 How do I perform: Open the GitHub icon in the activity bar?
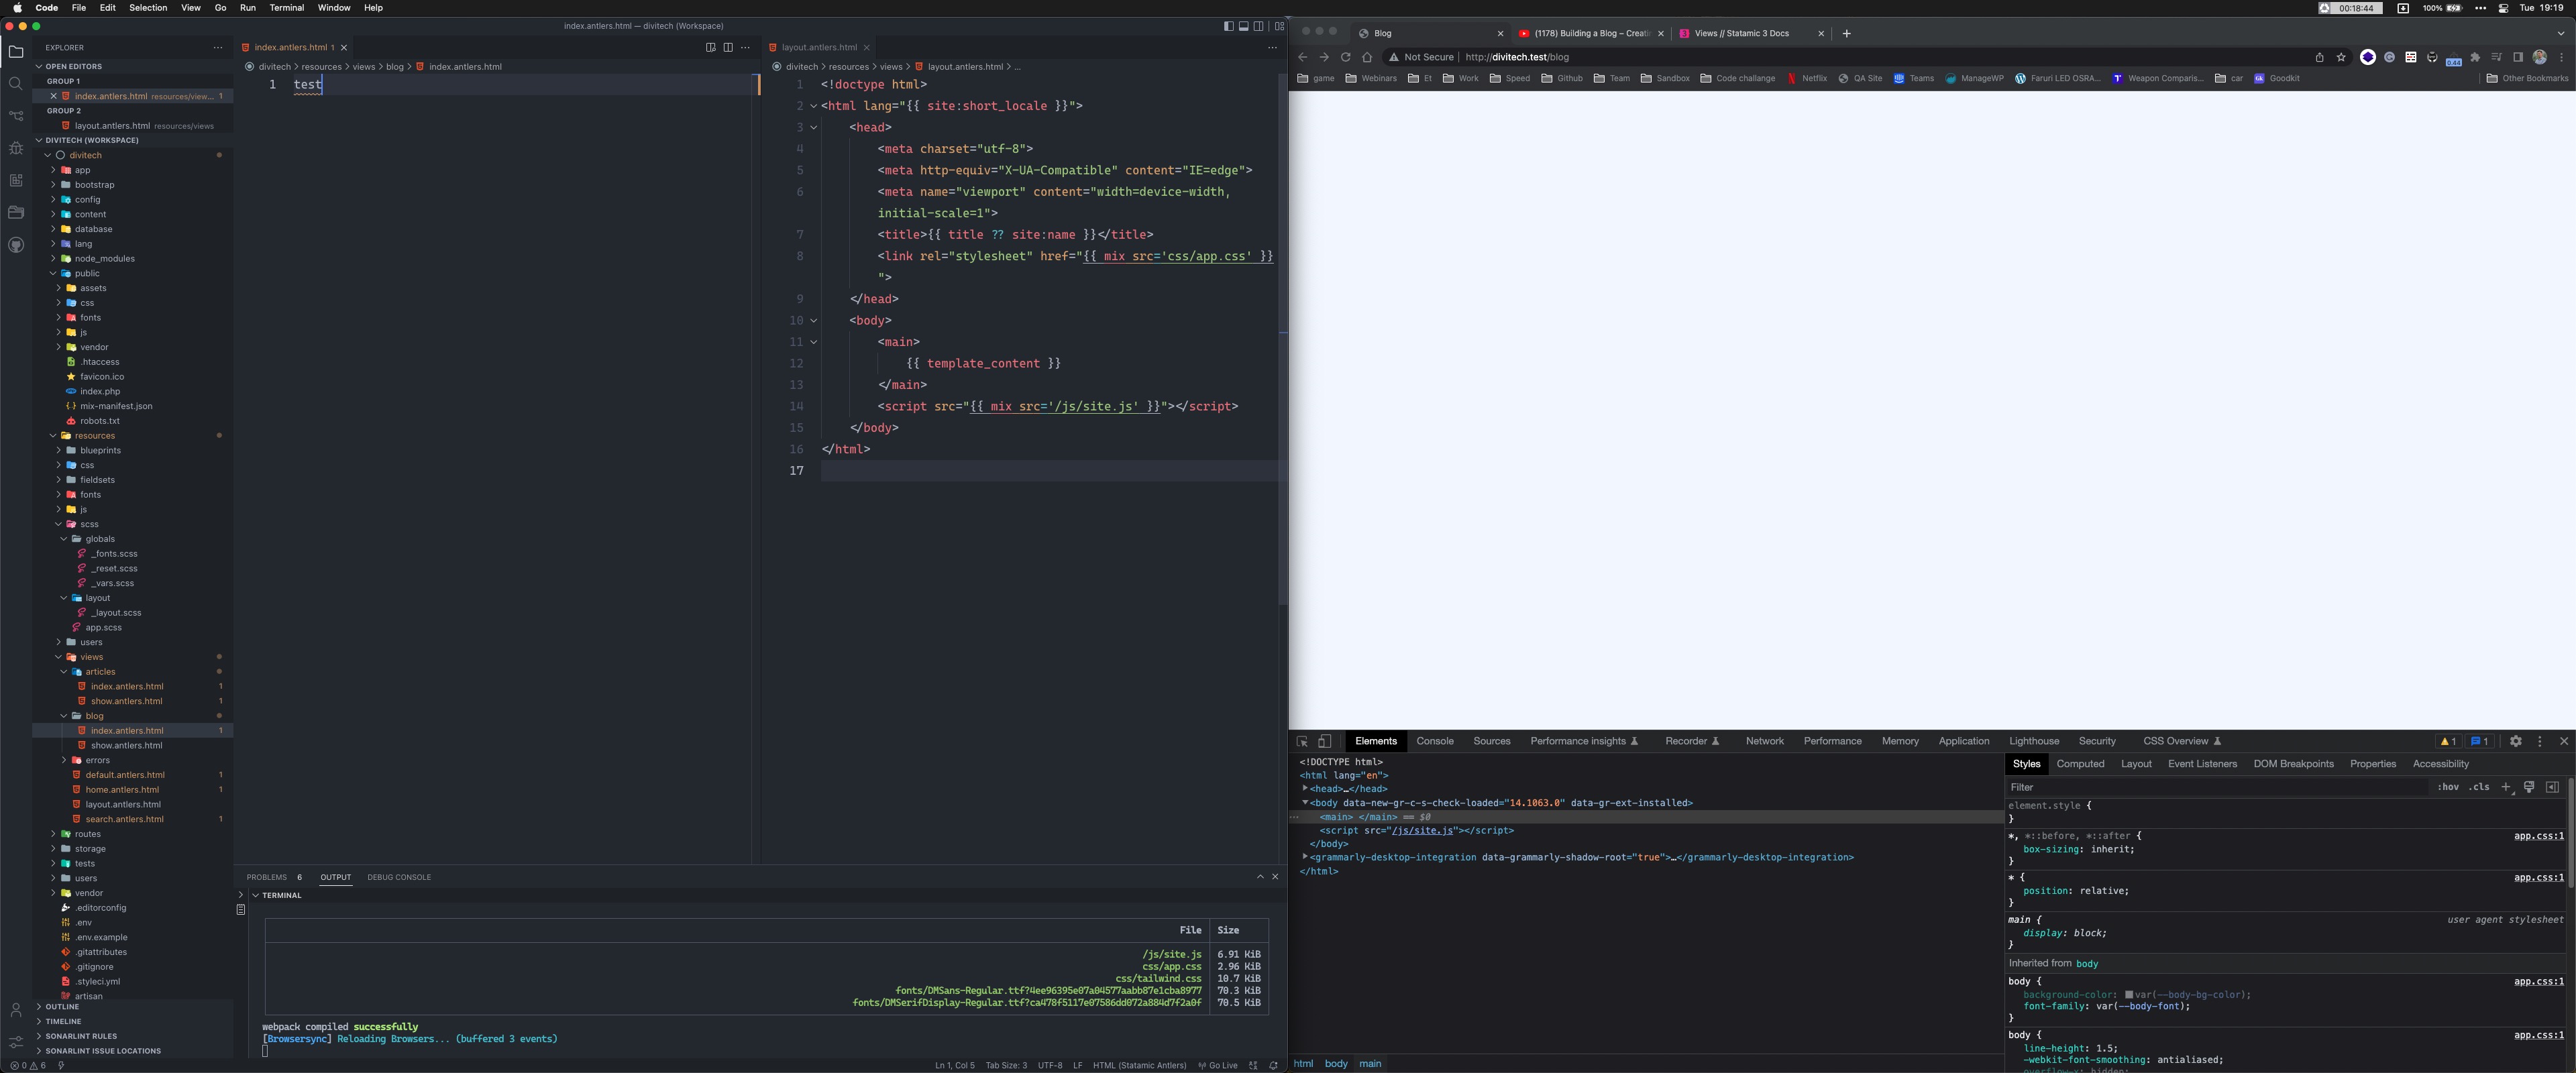(16, 245)
